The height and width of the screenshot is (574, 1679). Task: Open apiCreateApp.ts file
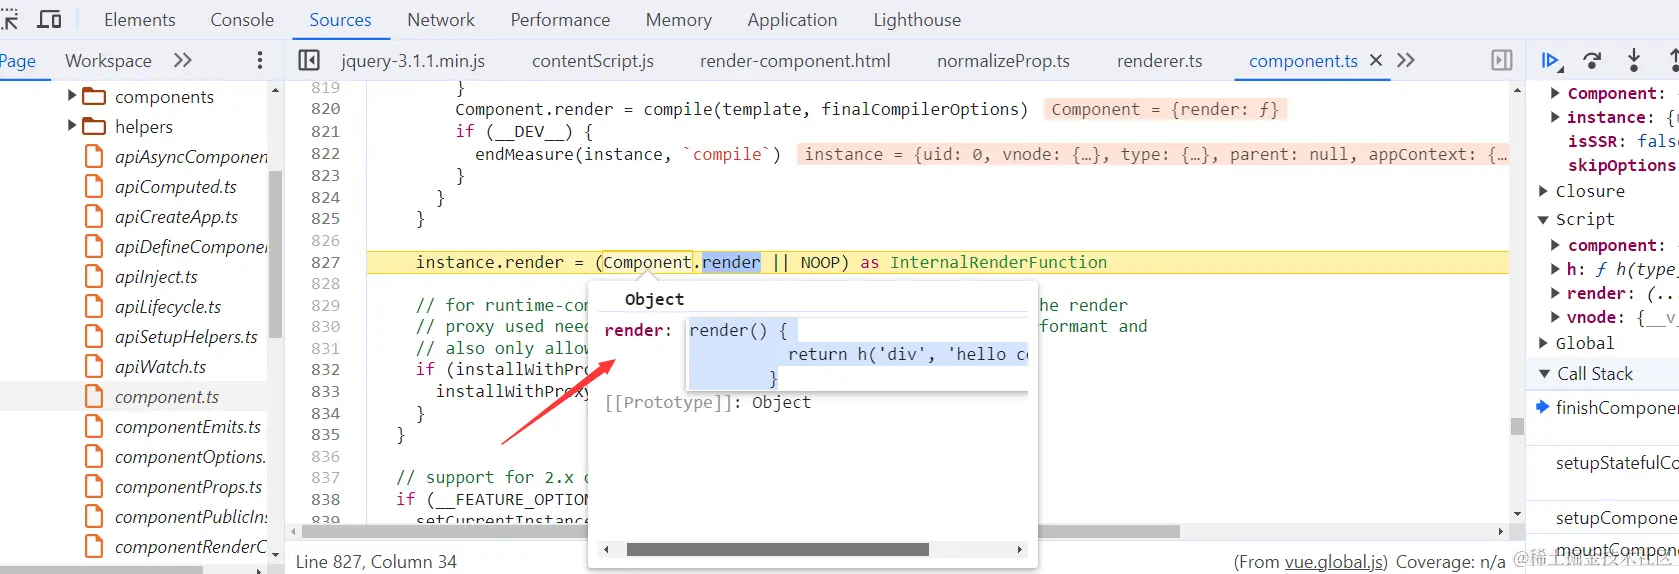pyautogui.click(x=176, y=217)
